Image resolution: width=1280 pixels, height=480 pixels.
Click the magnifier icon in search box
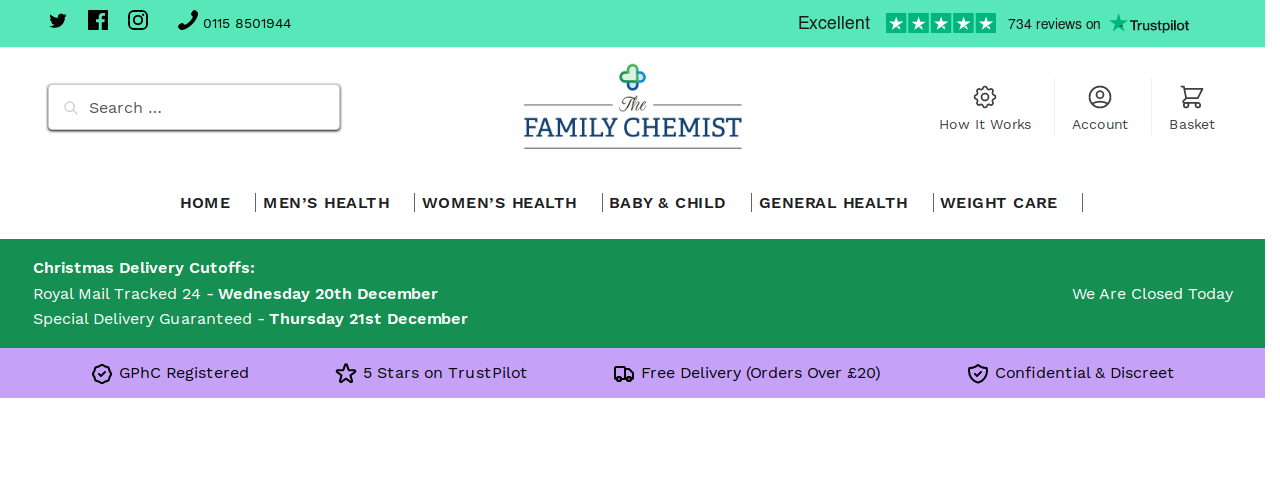click(71, 108)
